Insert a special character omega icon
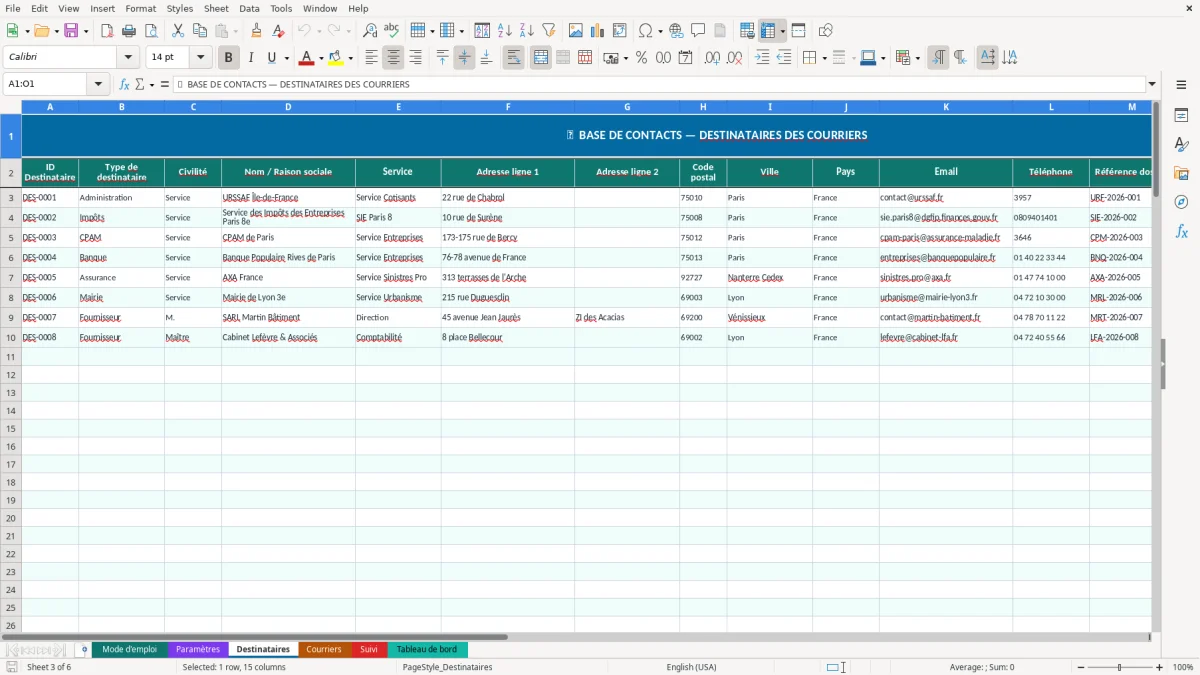1200x675 pixels. [x=645, y=31]
